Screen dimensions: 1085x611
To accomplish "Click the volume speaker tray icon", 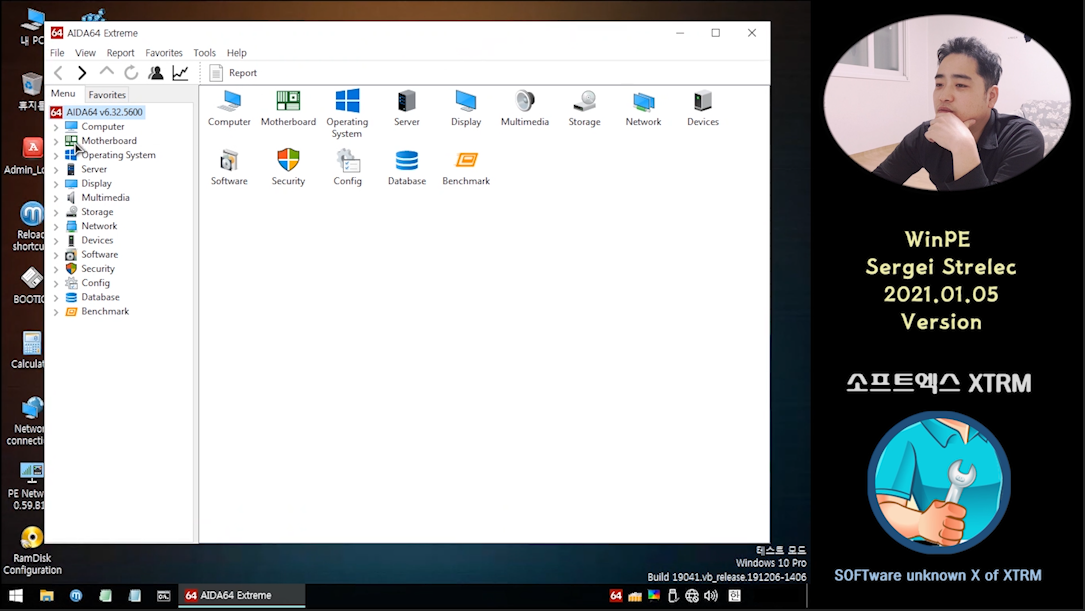I will 711,596.
